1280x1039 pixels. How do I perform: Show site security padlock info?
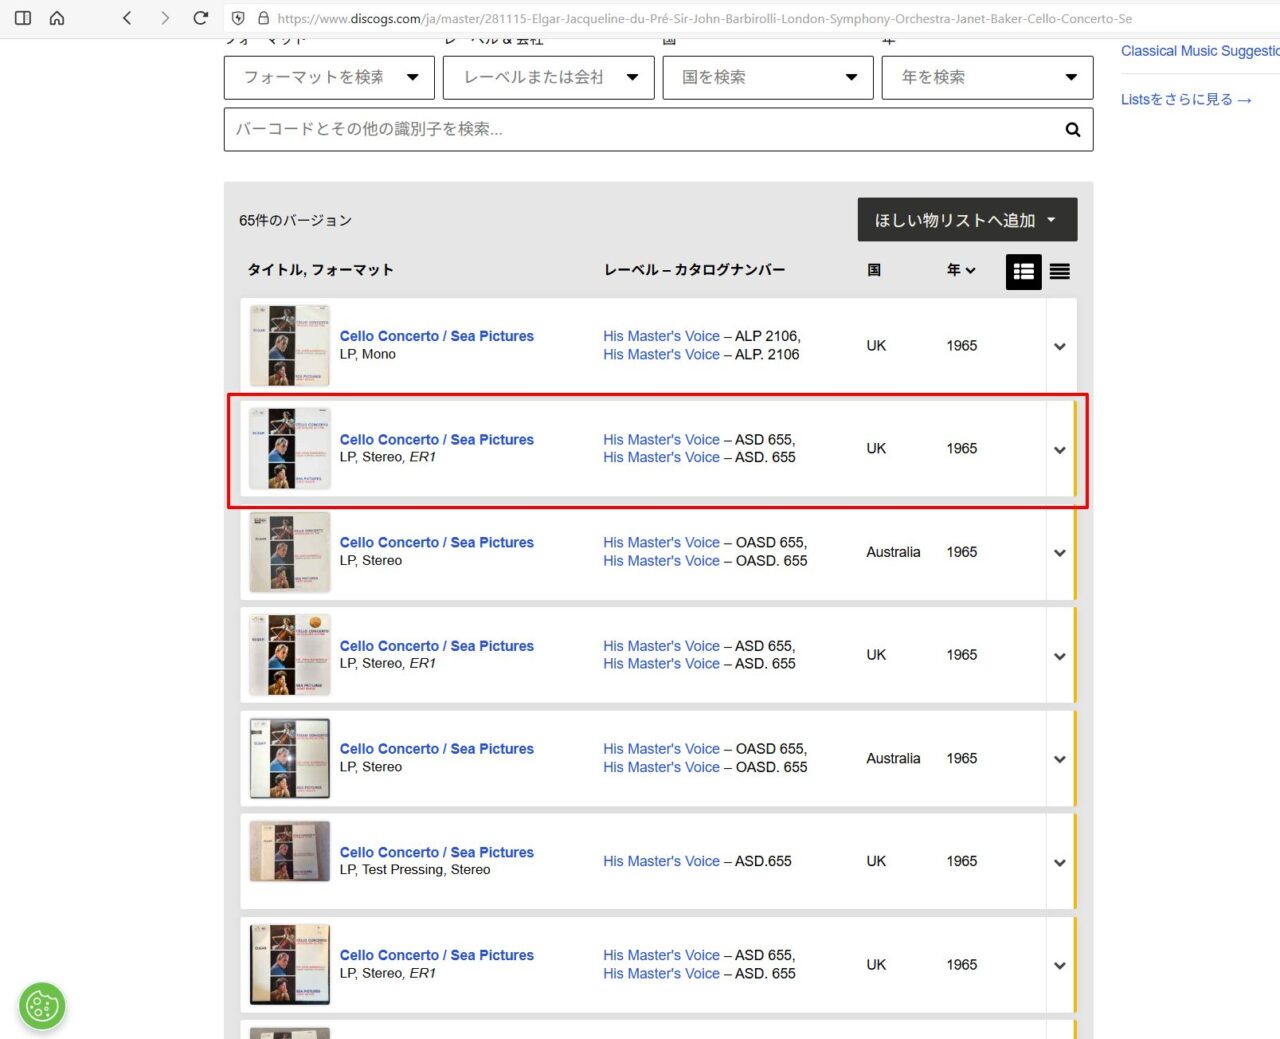[x=263, y=18]
